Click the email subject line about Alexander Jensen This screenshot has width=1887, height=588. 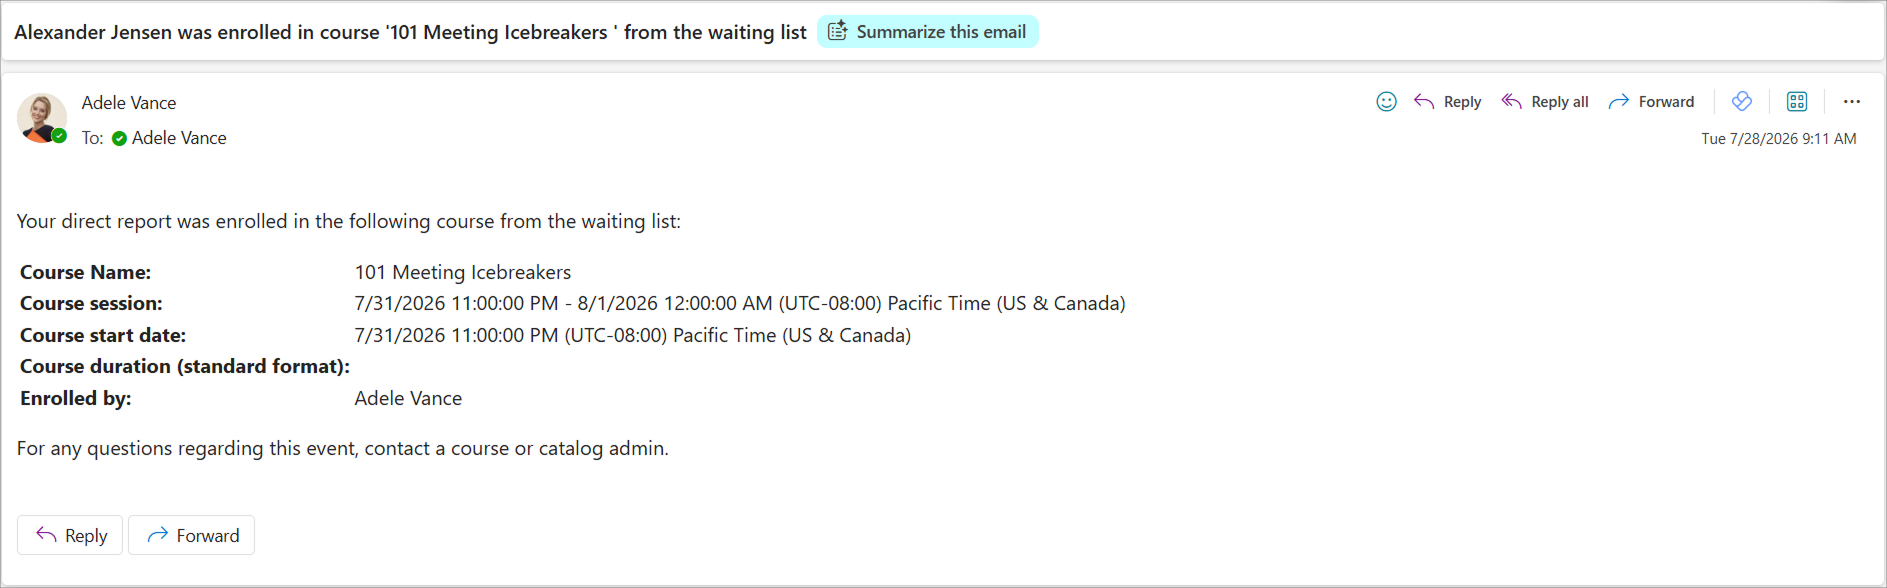click(410, 32)
